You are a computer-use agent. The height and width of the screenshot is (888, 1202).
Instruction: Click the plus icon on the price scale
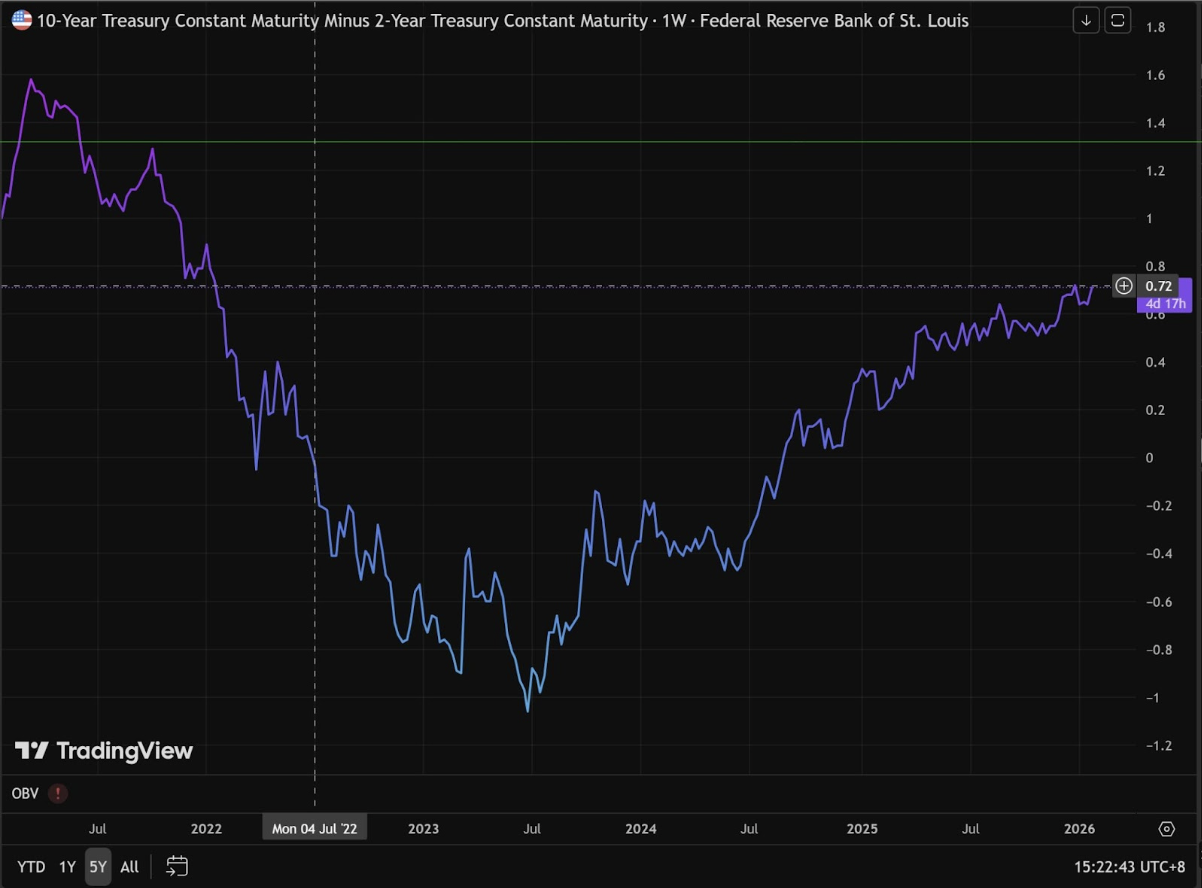pyautogui.click(x=1124, y=286)
